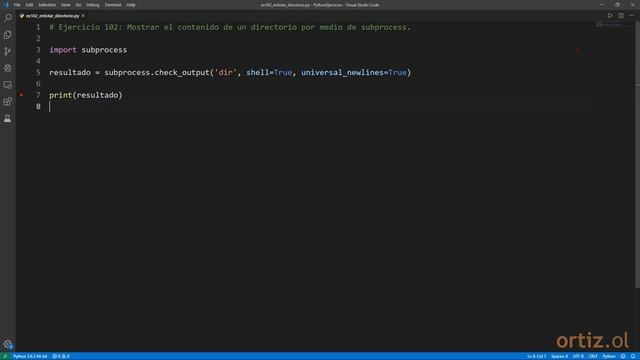Open the View menu
The height and width of the screenshot is (360, 640).
click(66, 5)
